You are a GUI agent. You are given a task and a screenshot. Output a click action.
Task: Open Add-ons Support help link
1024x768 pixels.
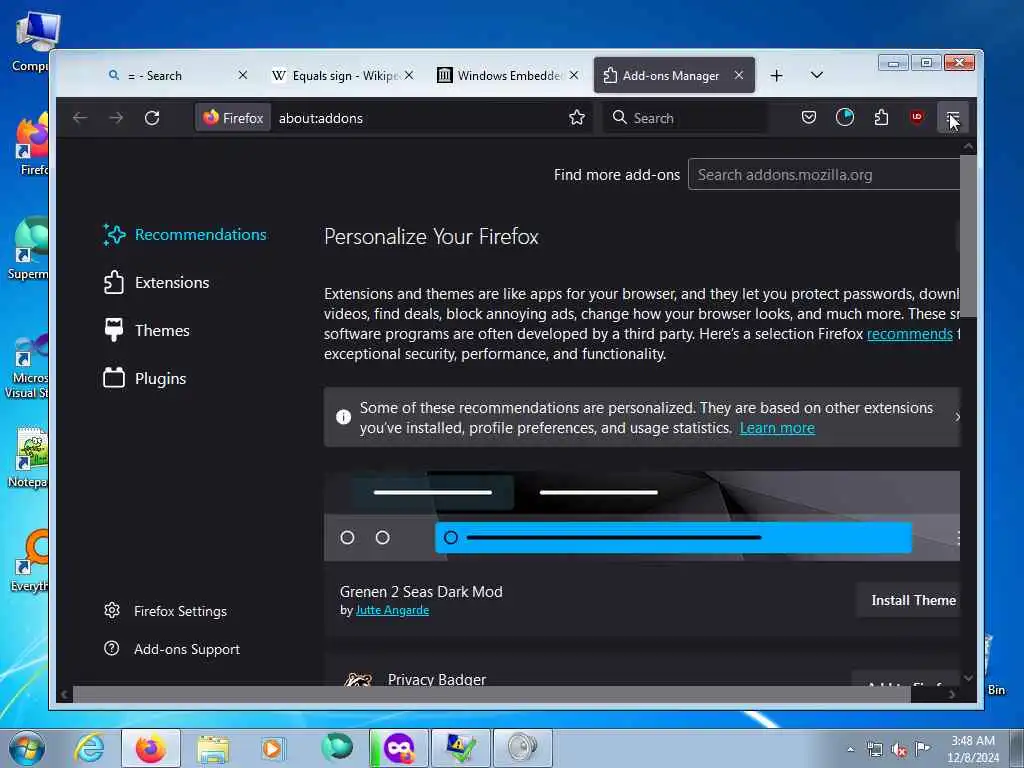(x=172, y=649)
